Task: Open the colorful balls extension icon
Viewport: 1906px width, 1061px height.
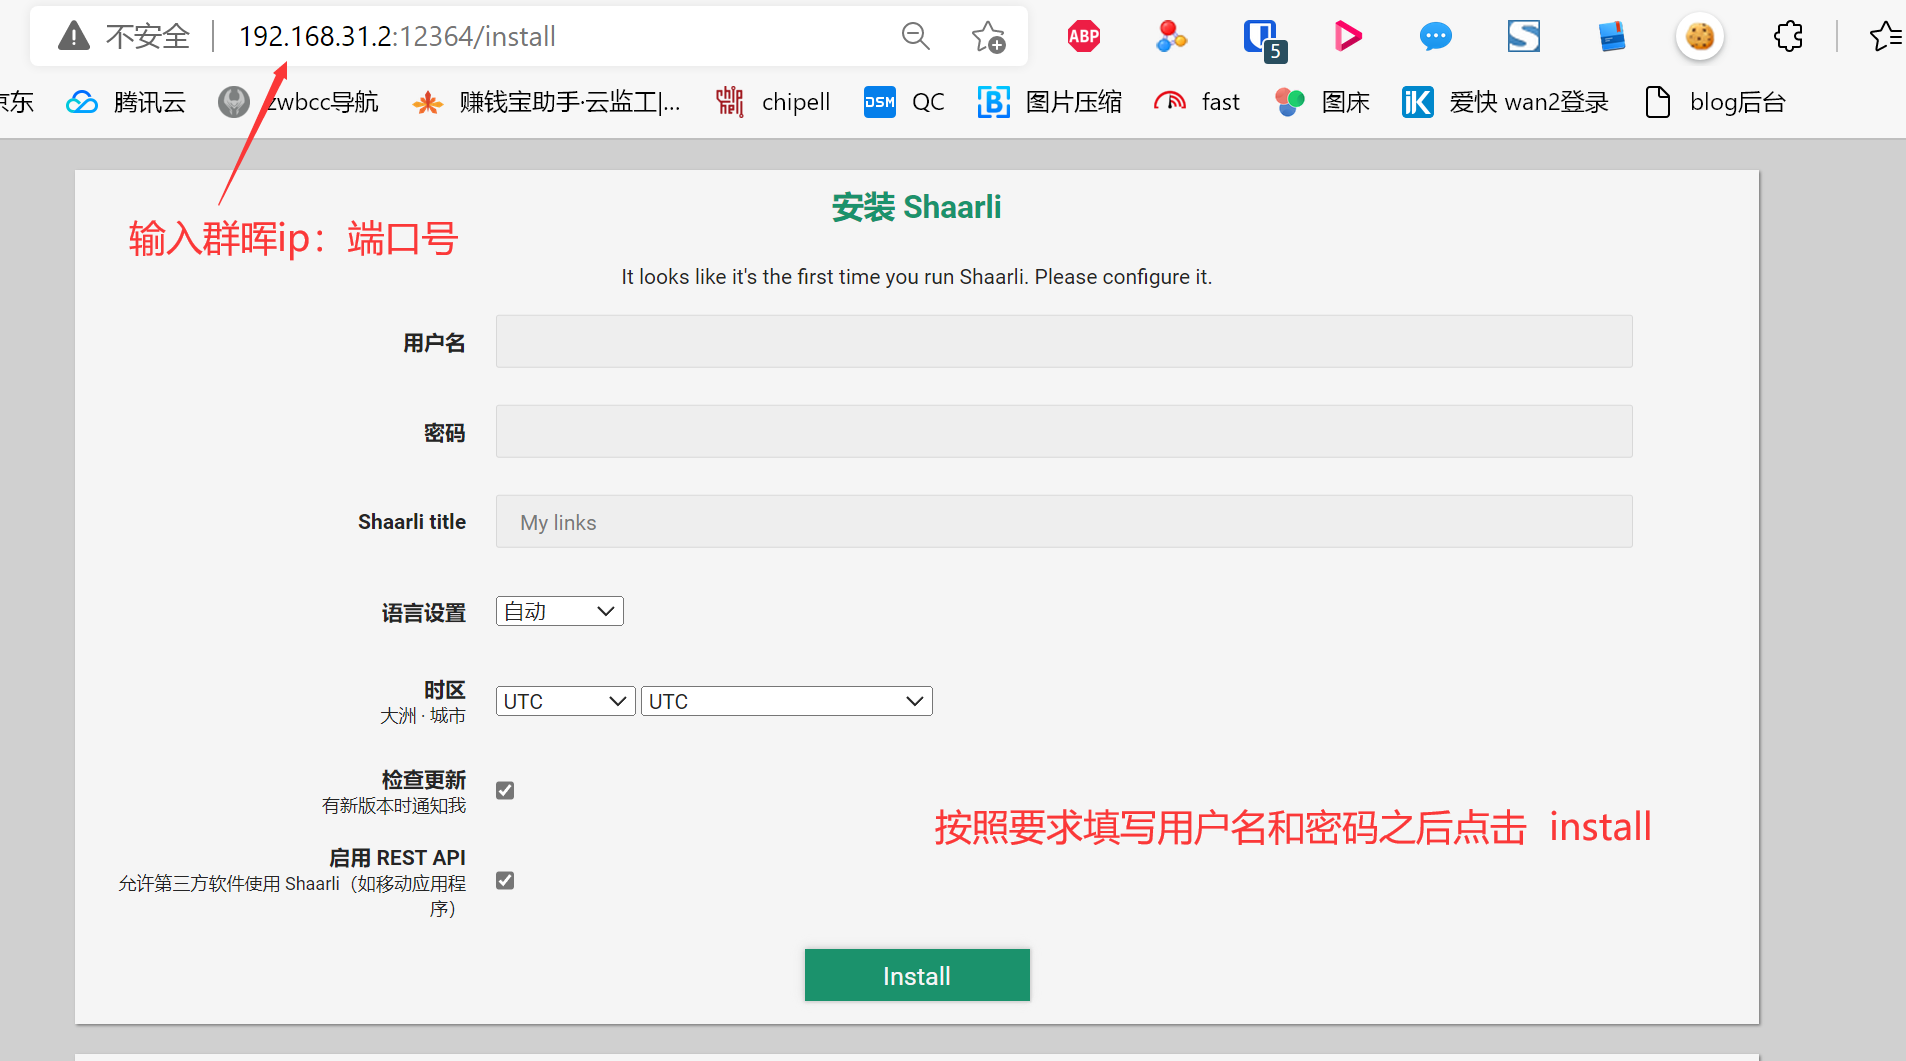Action: [1171, 37]
